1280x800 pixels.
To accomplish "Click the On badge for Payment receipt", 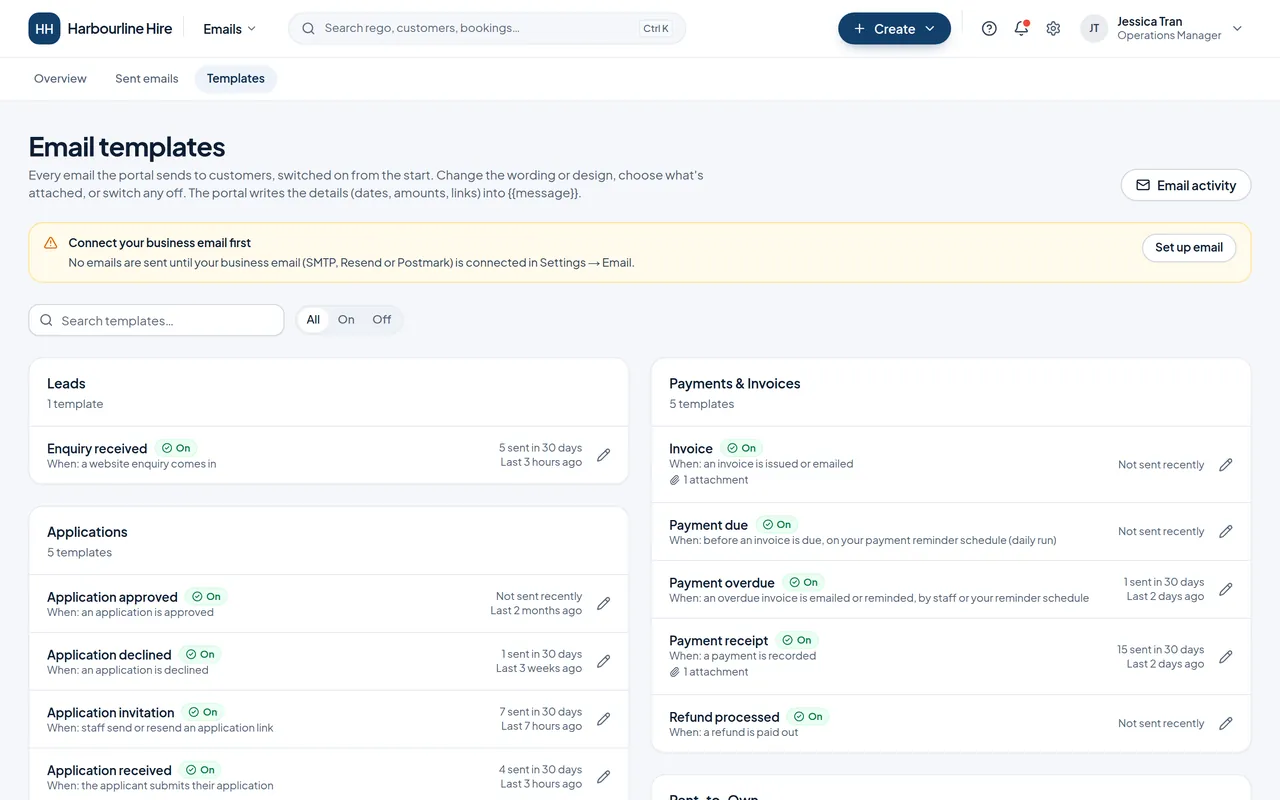I will (x=797, y=640).
